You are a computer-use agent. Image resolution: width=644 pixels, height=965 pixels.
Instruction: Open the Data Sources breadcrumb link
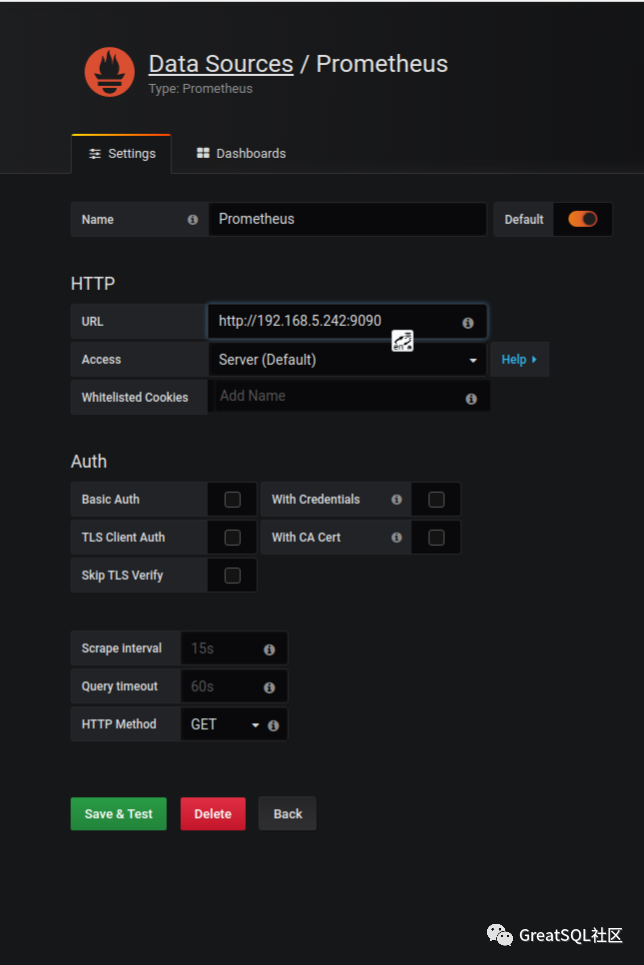[221, 64]
